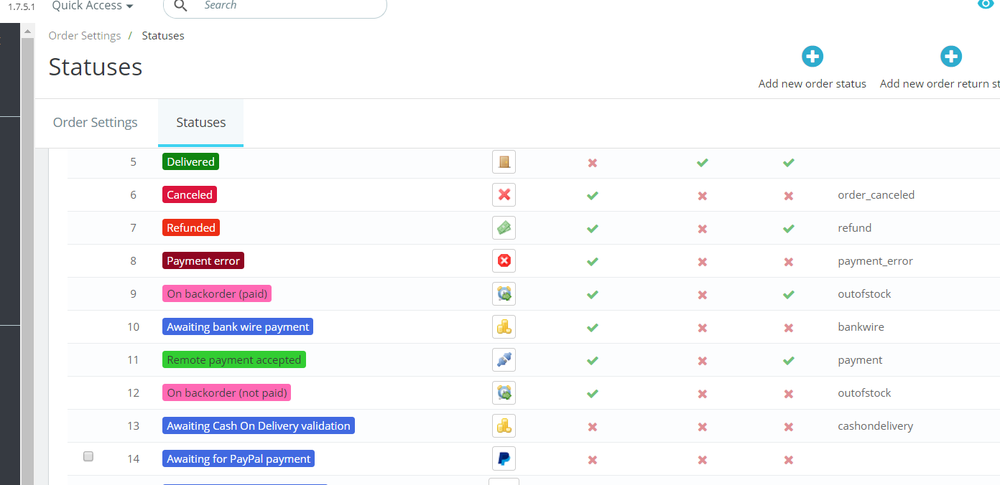Click the On backorder (paid) badge
The image size is (1000, 485).
tap(217, 294)
